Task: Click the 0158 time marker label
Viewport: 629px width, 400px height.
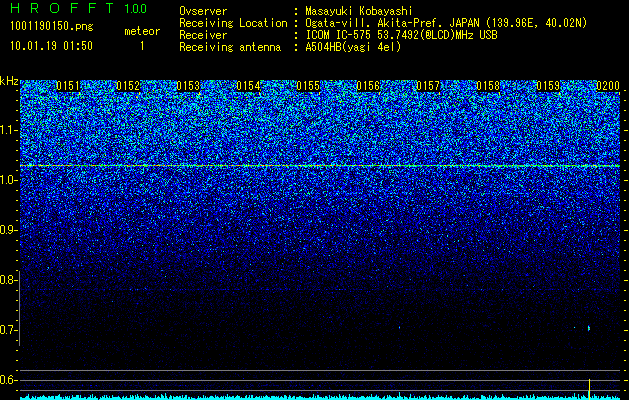Action: (488, 86)
